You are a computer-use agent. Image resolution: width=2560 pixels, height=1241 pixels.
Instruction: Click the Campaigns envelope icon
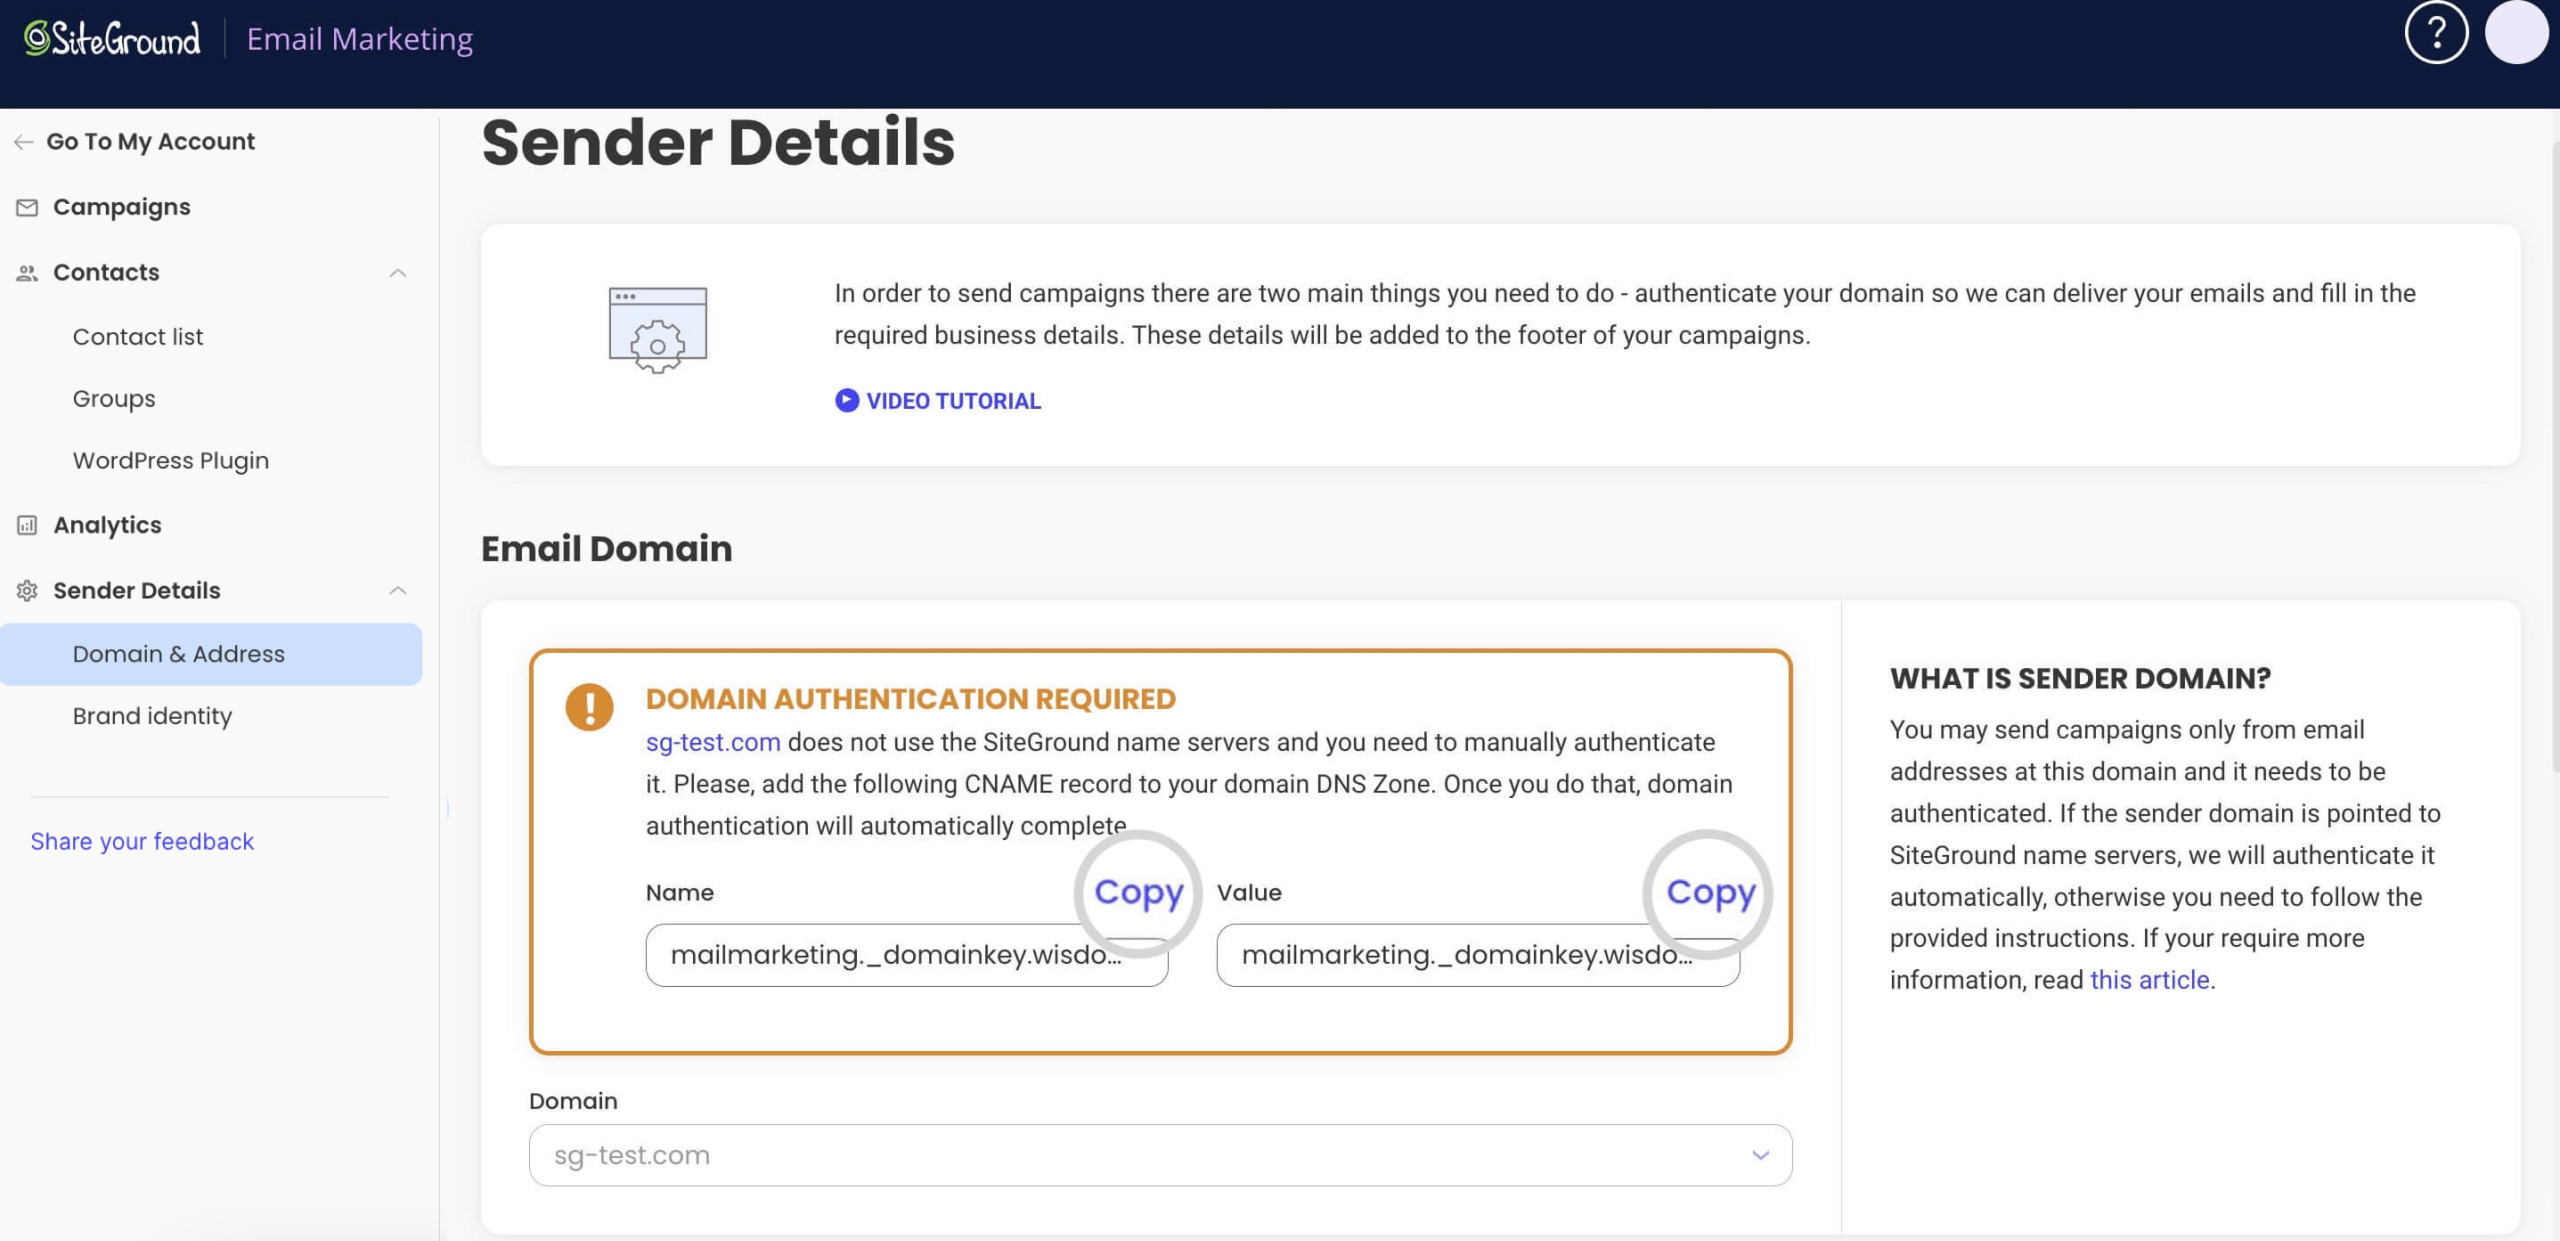tap(27, 207)
